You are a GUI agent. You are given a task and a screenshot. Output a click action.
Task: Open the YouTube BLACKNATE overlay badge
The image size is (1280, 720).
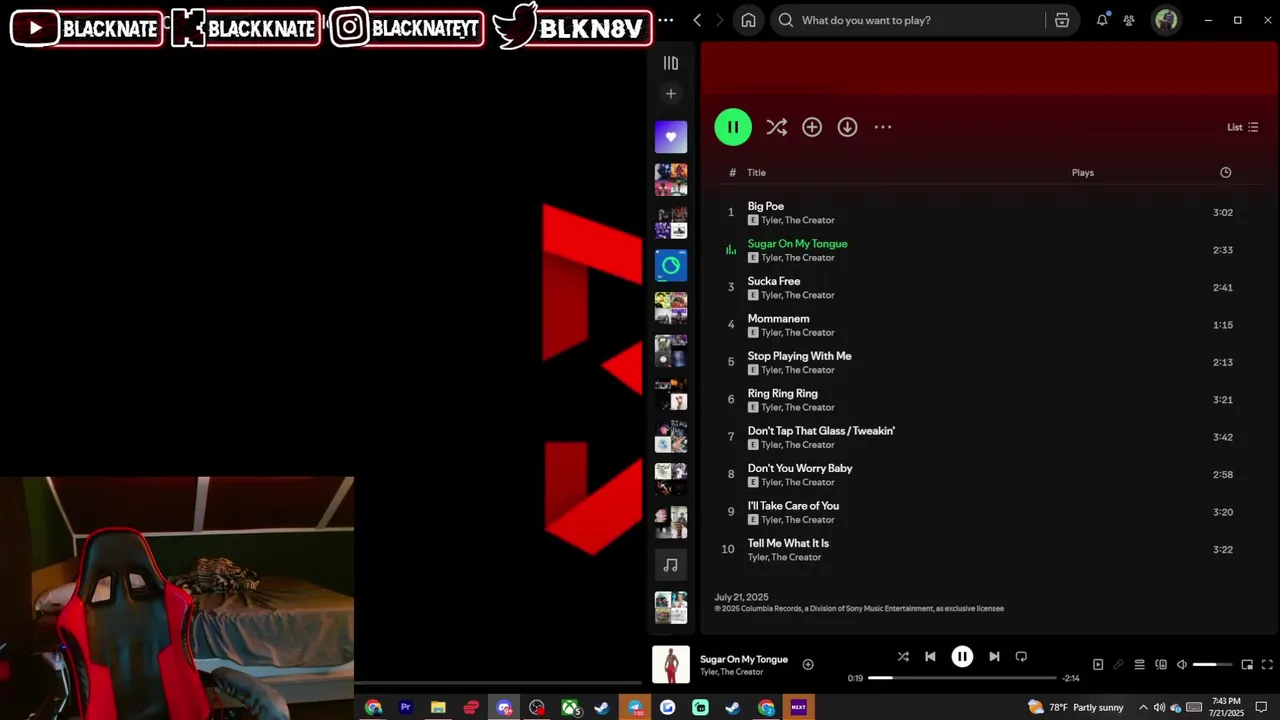[87, 28]
